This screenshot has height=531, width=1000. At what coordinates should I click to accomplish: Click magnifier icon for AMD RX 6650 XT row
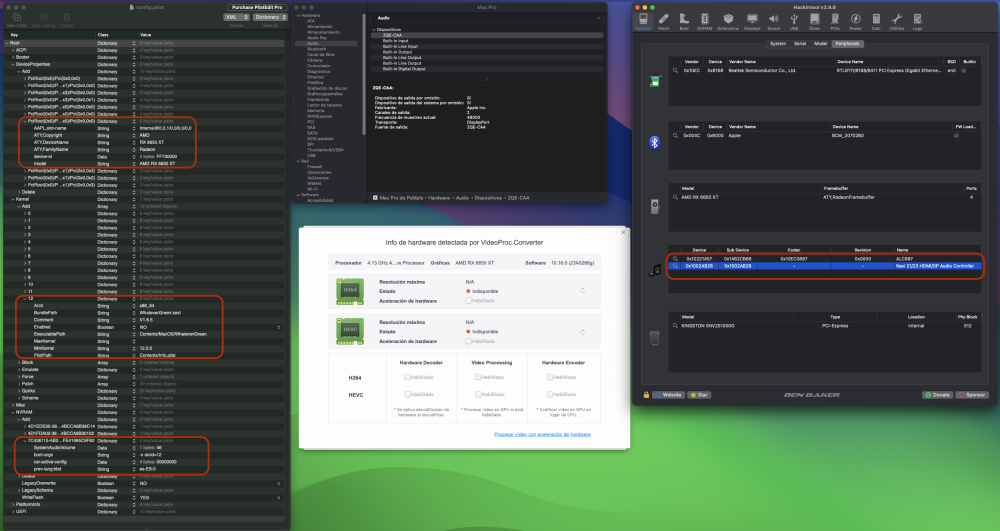click(675, 197)
